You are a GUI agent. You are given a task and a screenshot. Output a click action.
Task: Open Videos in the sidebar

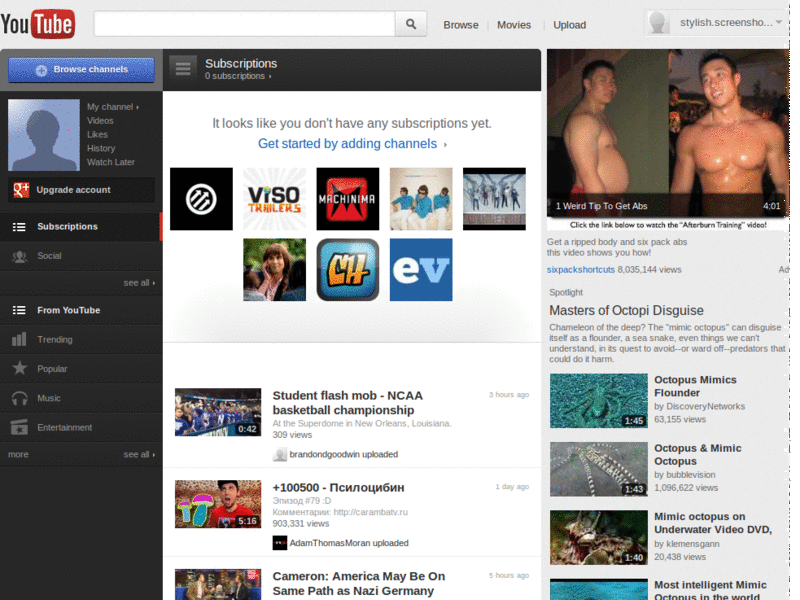click(100, 120)
